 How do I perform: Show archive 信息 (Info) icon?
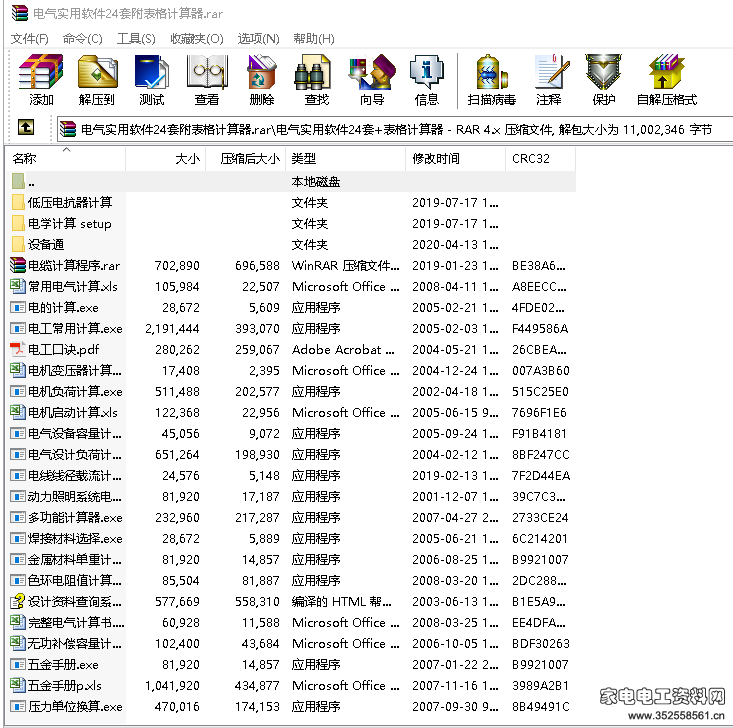coord(426,72)
